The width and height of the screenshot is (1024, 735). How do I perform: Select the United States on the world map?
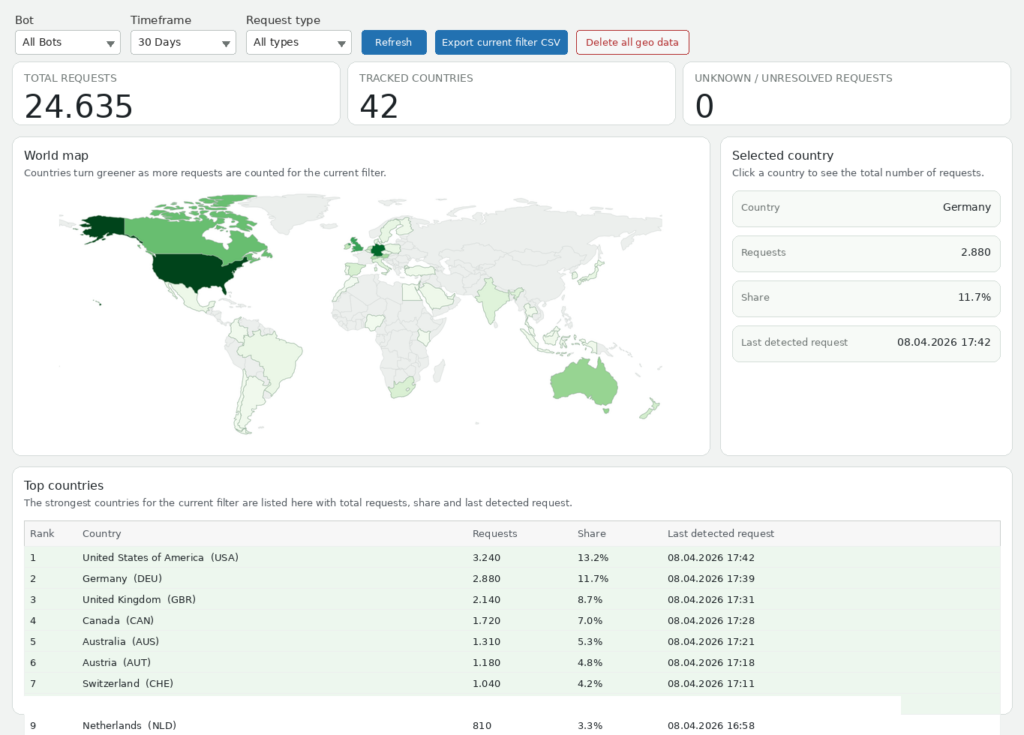coord(200,271)
